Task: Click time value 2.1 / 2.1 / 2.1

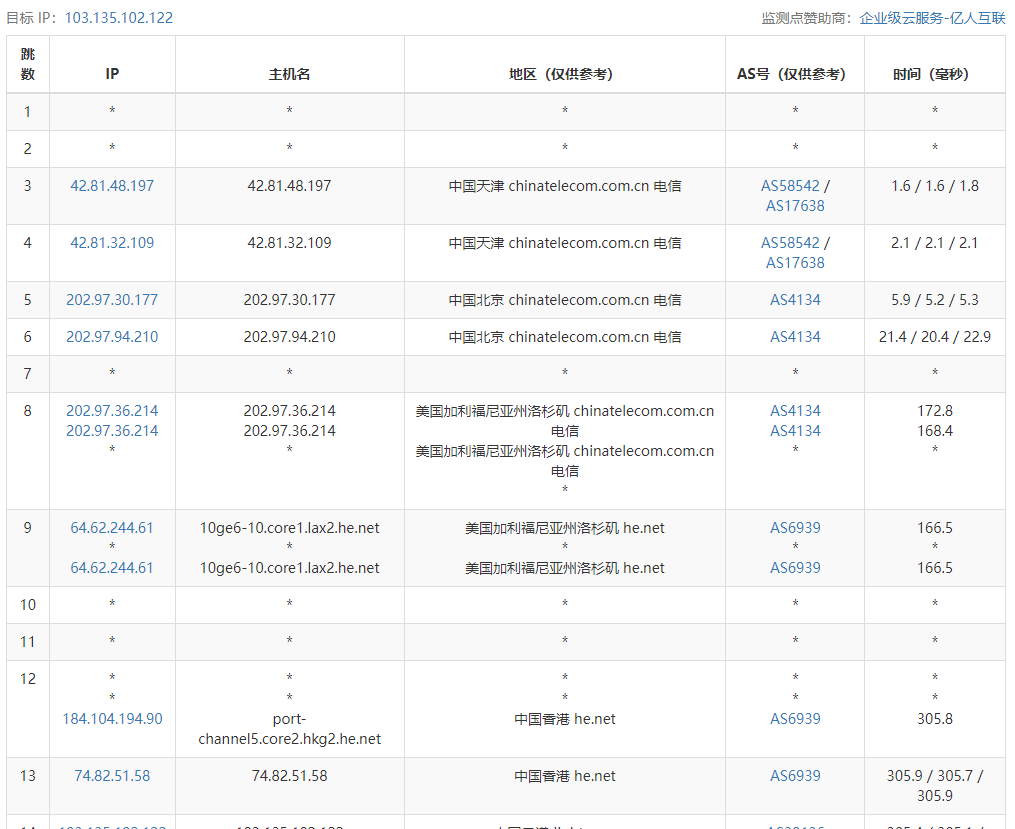Action: click(x=935, y=243)
